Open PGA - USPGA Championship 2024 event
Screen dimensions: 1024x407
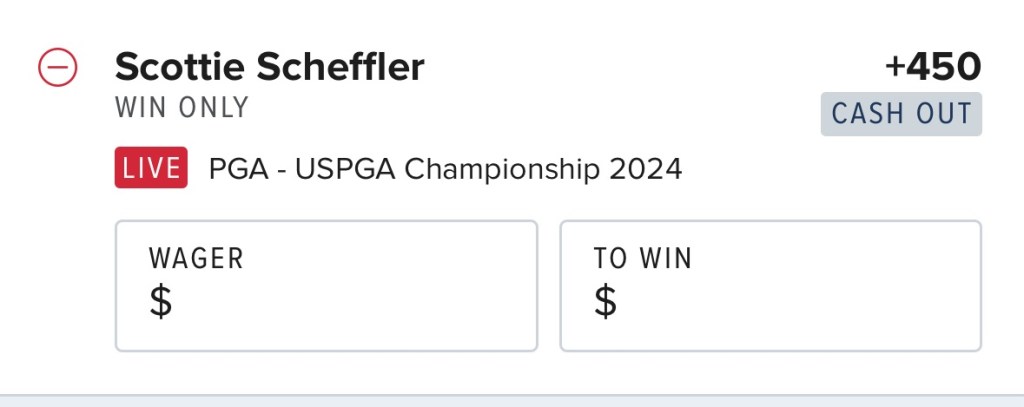click(x=445, y=168)
